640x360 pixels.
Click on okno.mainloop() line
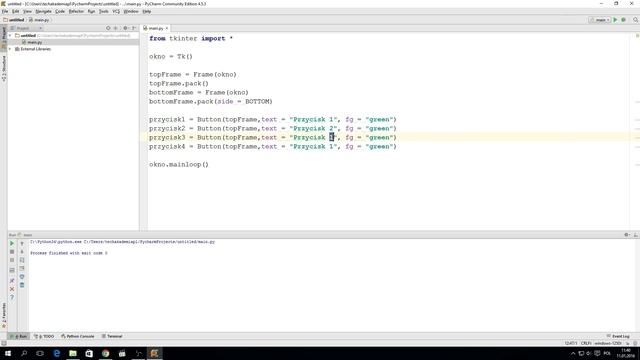179,164
